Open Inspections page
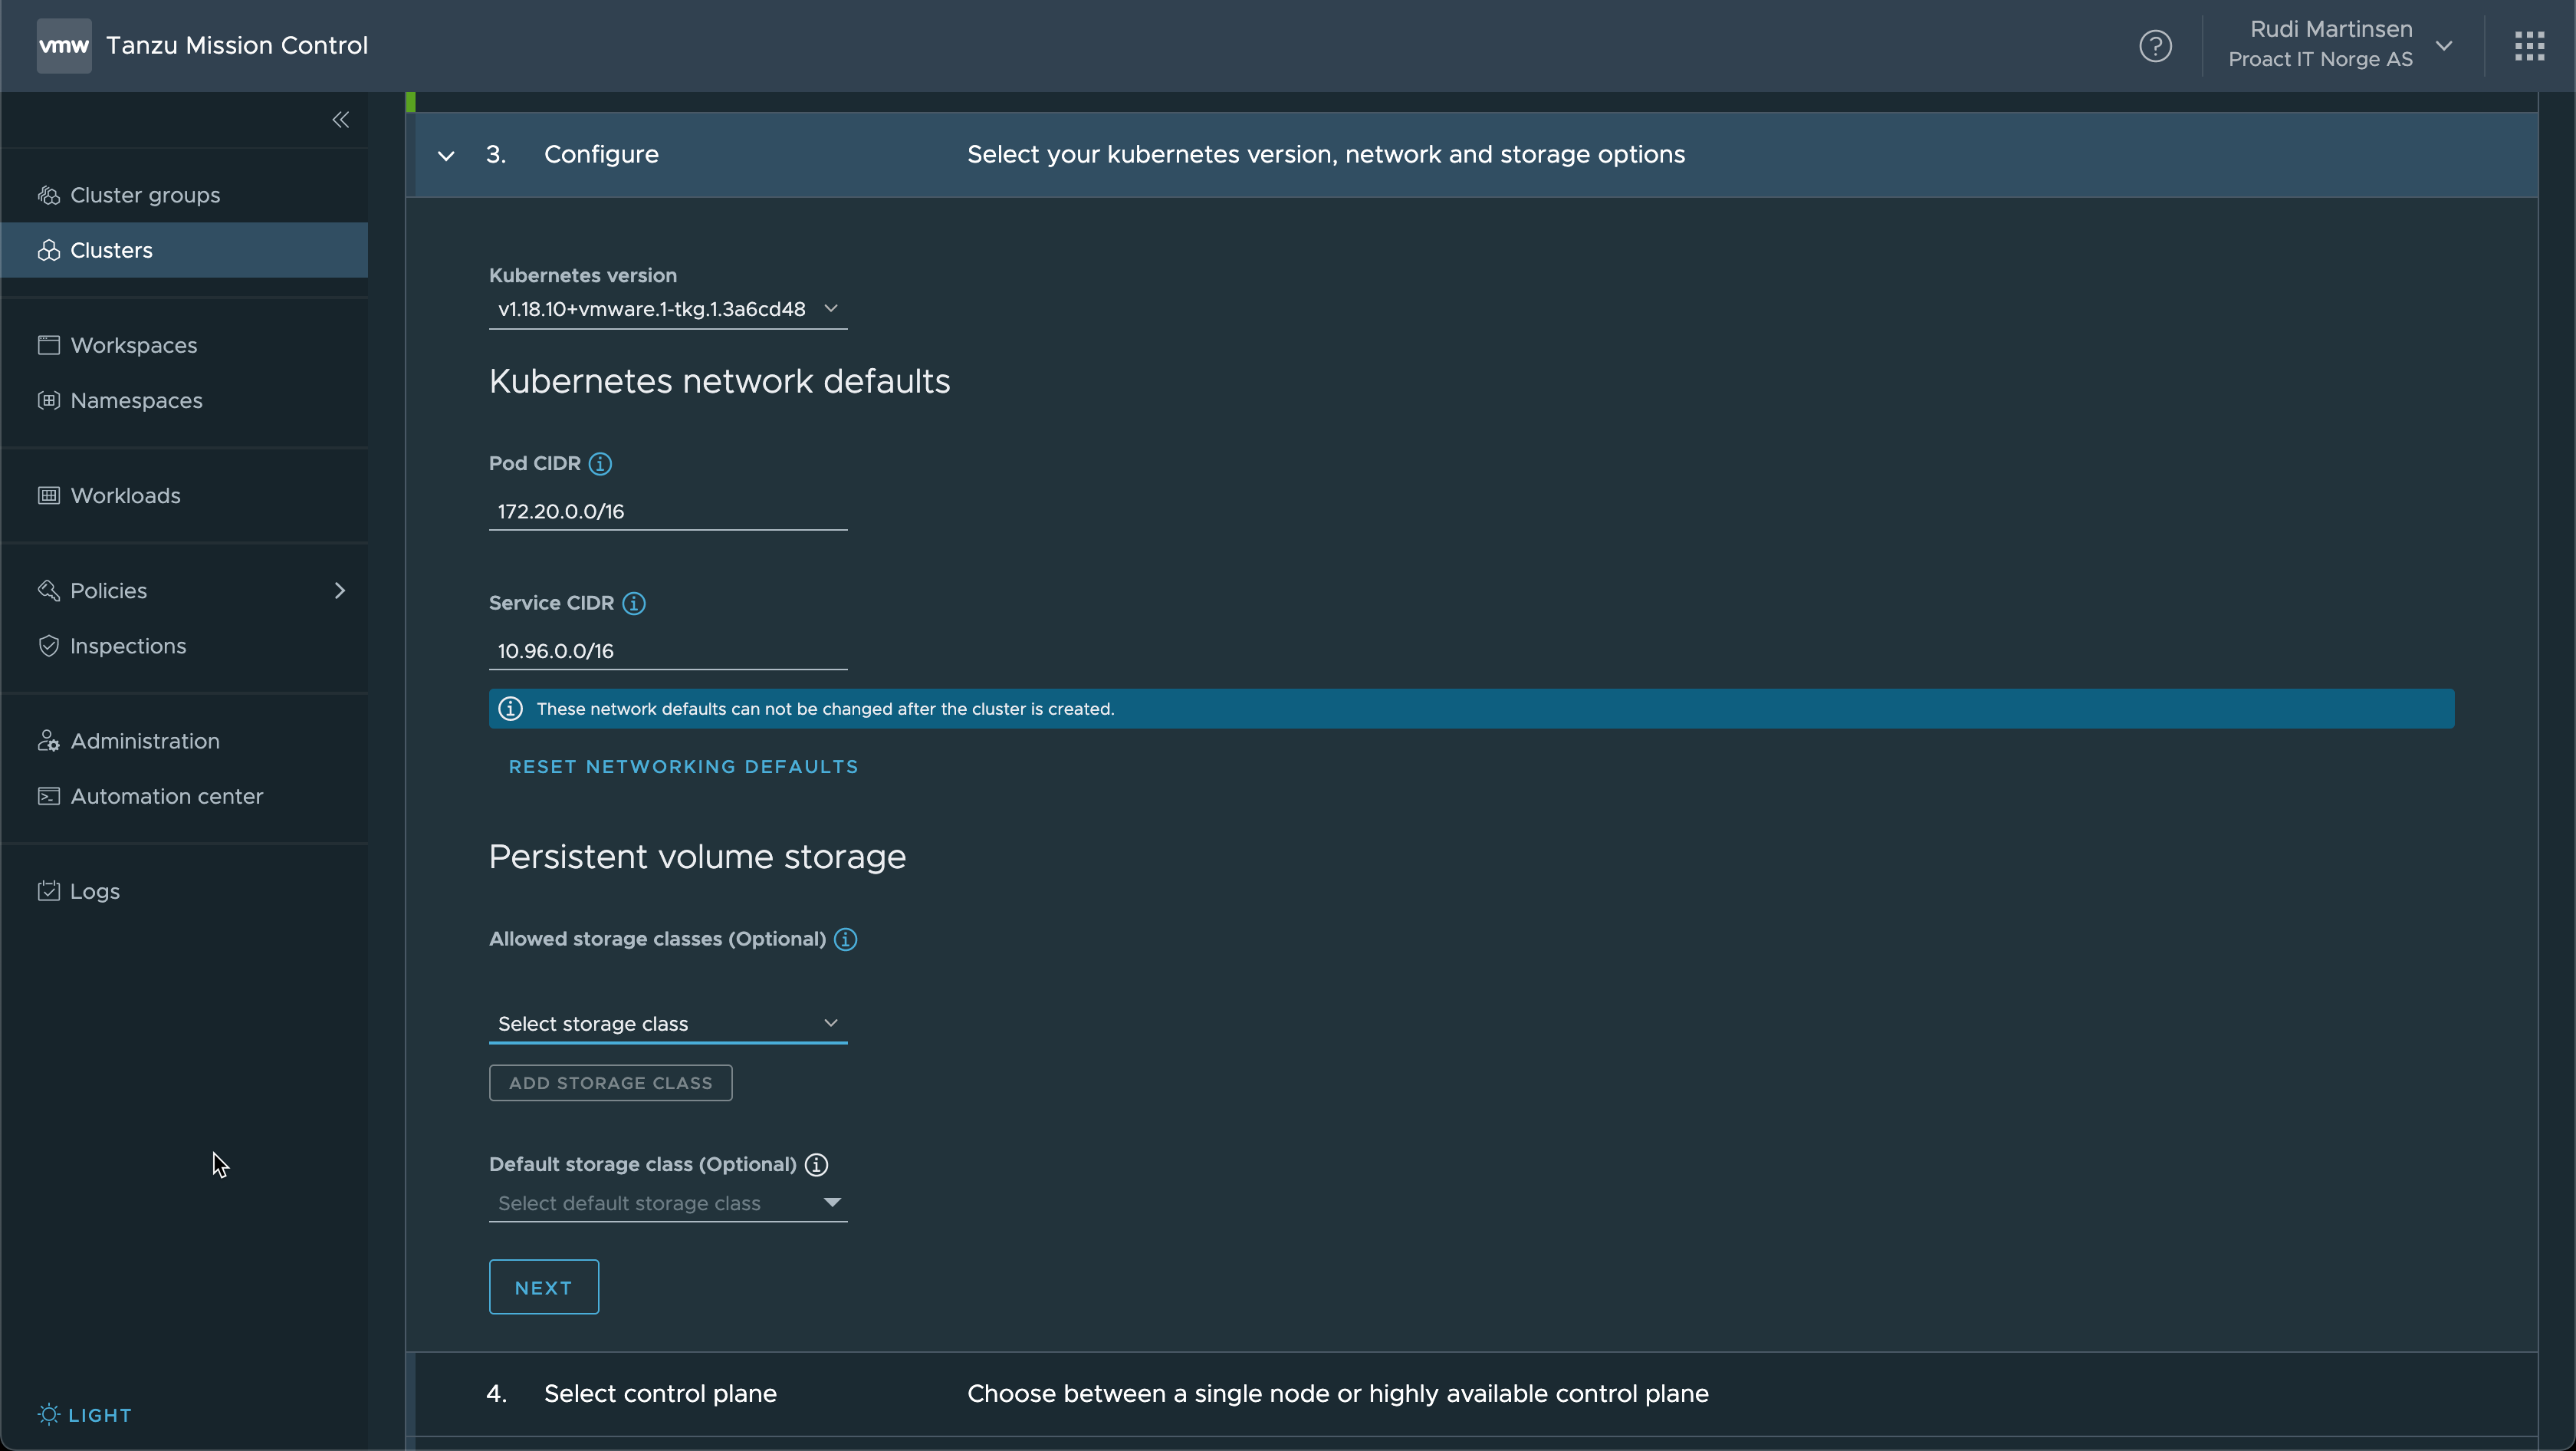Screen dimensions: 2576x1451 click(x=128, y=646)
